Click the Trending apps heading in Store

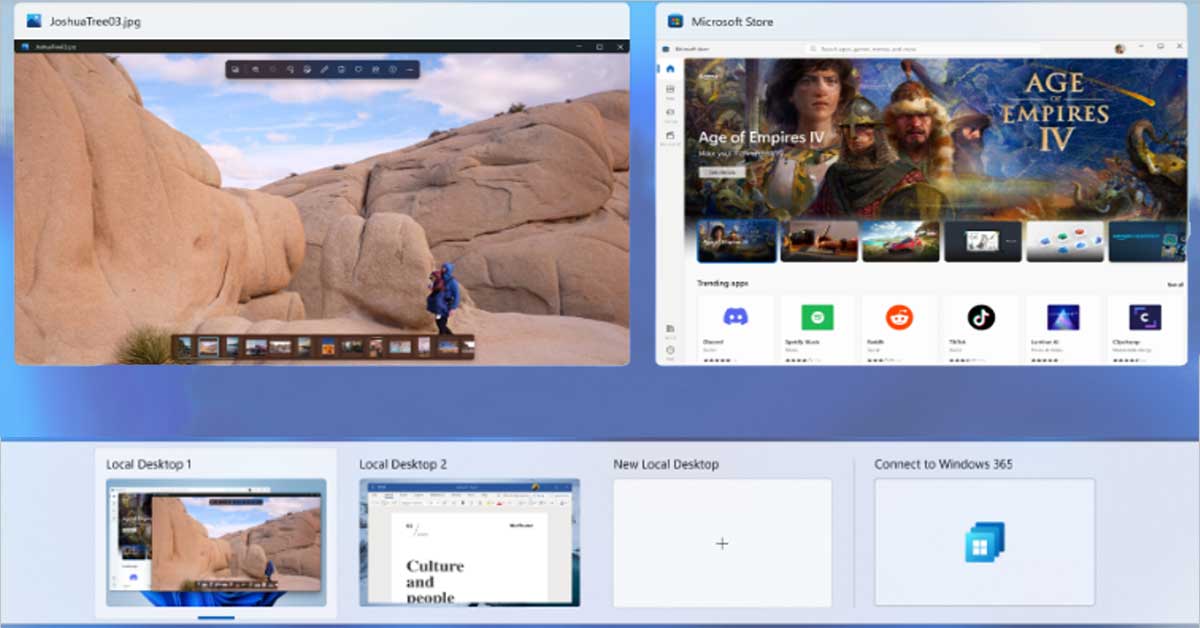click(722, 284)
